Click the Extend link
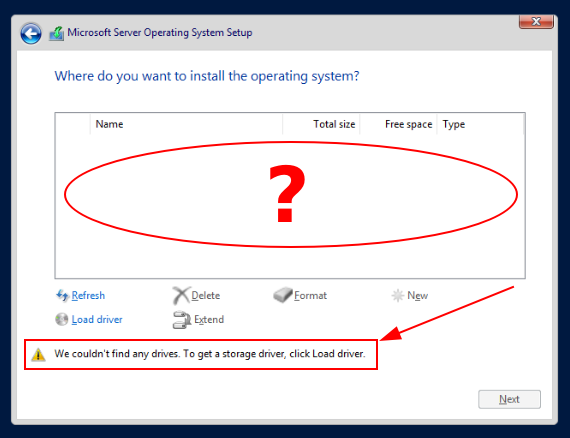This screenshot has width=570, height=438. tap(209, 320)
